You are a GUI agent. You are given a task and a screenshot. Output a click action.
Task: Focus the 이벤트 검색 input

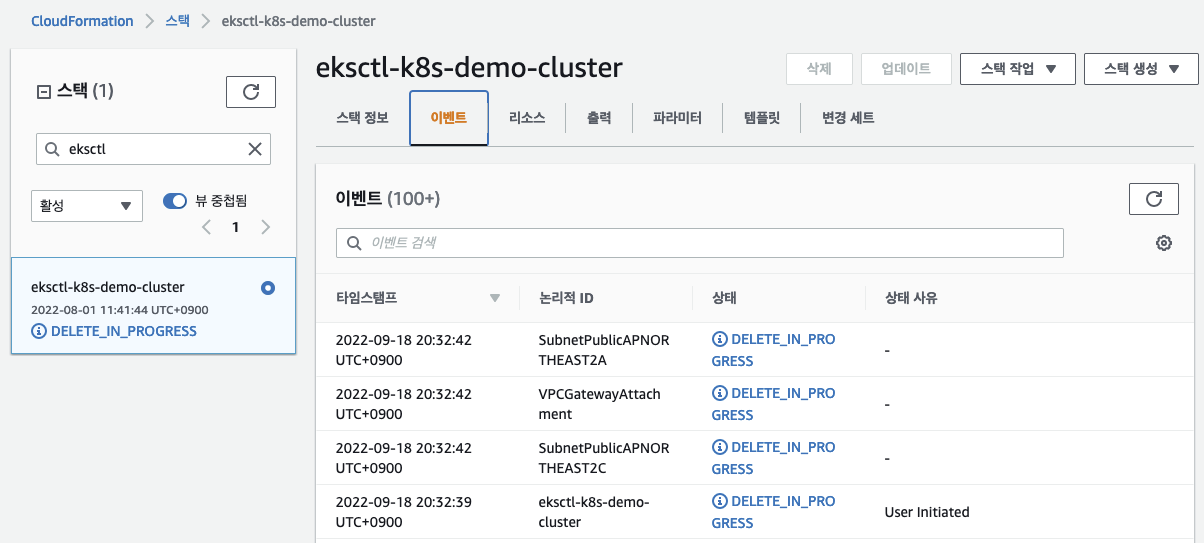click(700, 243)
